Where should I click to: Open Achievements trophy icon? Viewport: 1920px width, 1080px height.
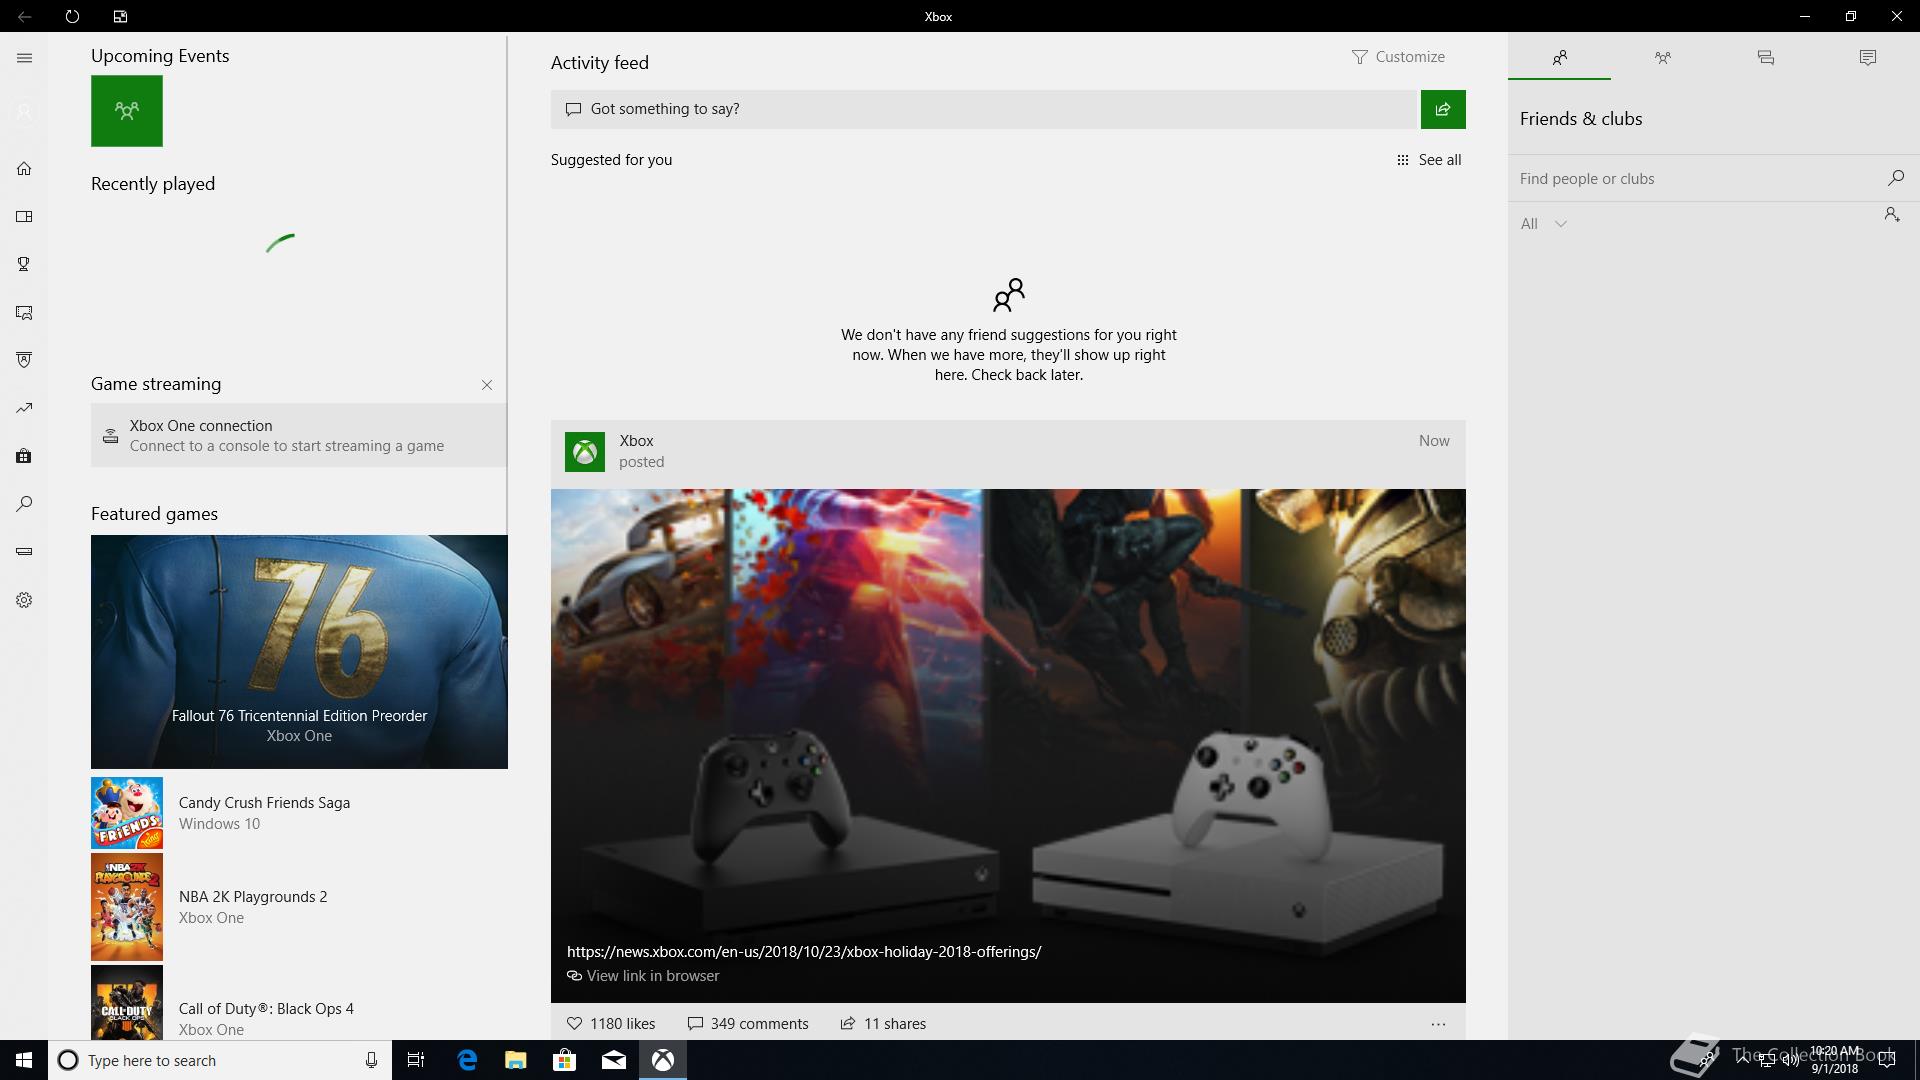[x=24, y=264]
